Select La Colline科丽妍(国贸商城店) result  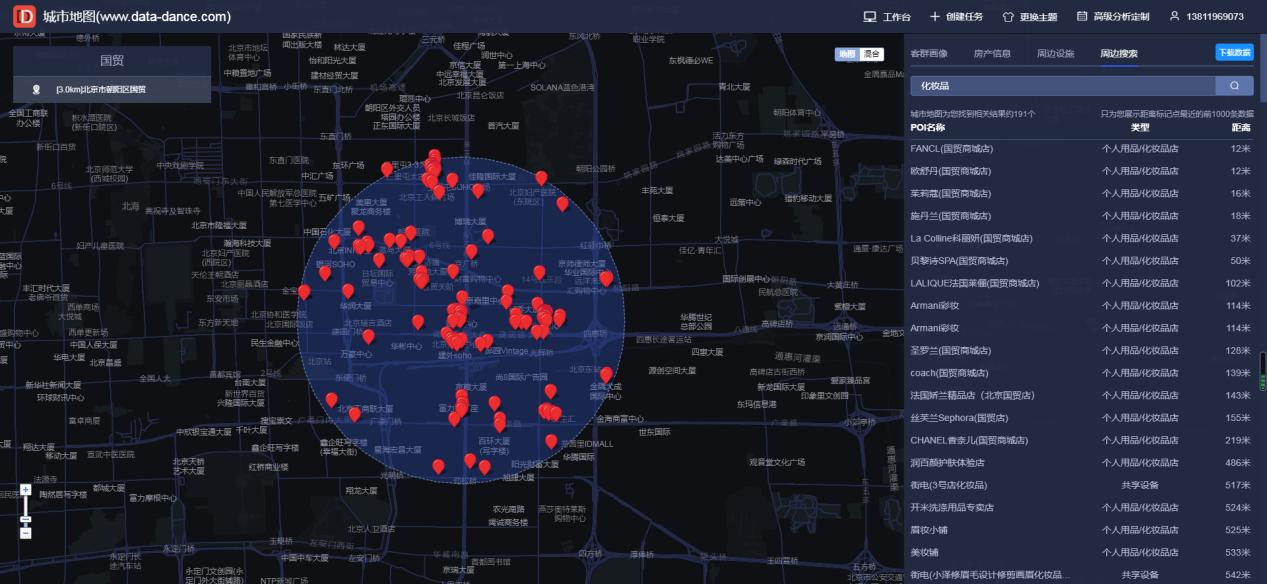[1081, 238]
